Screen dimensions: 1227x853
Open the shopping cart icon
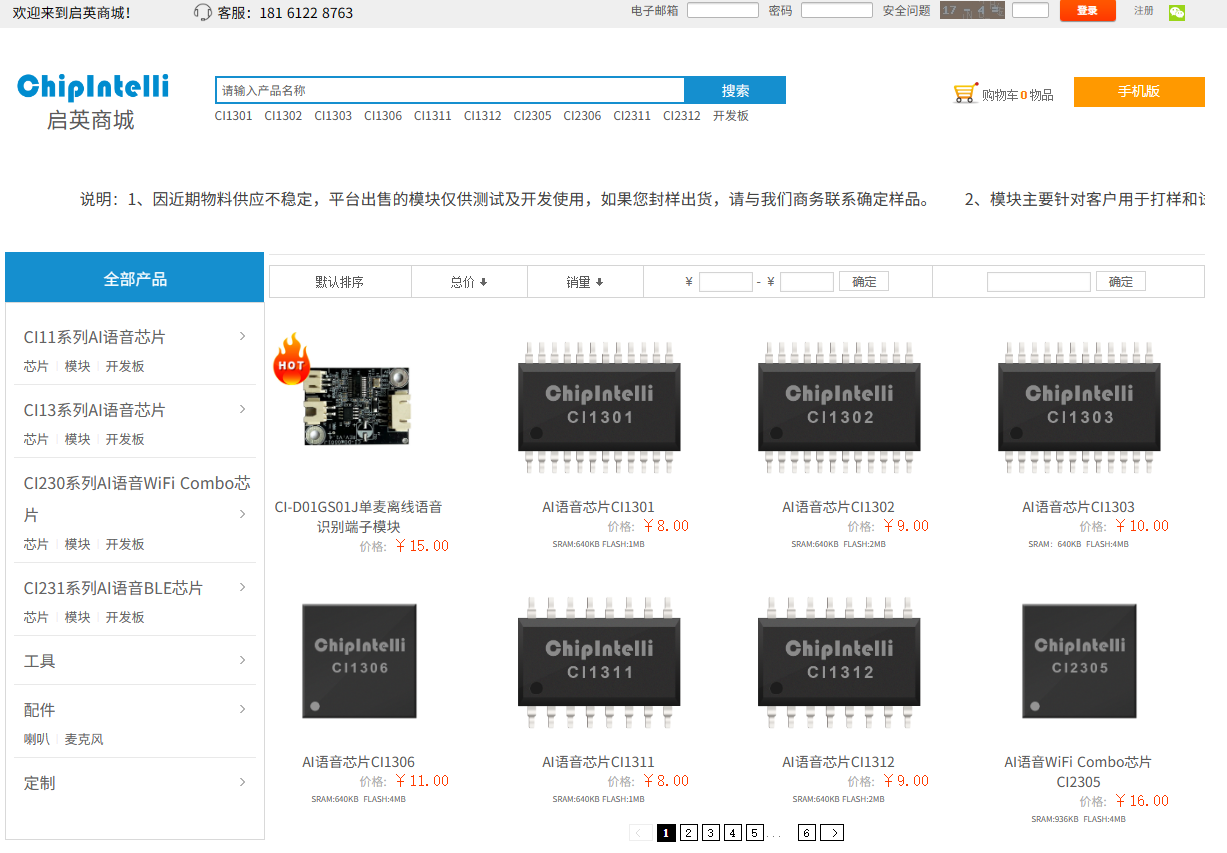pos(964,94)
